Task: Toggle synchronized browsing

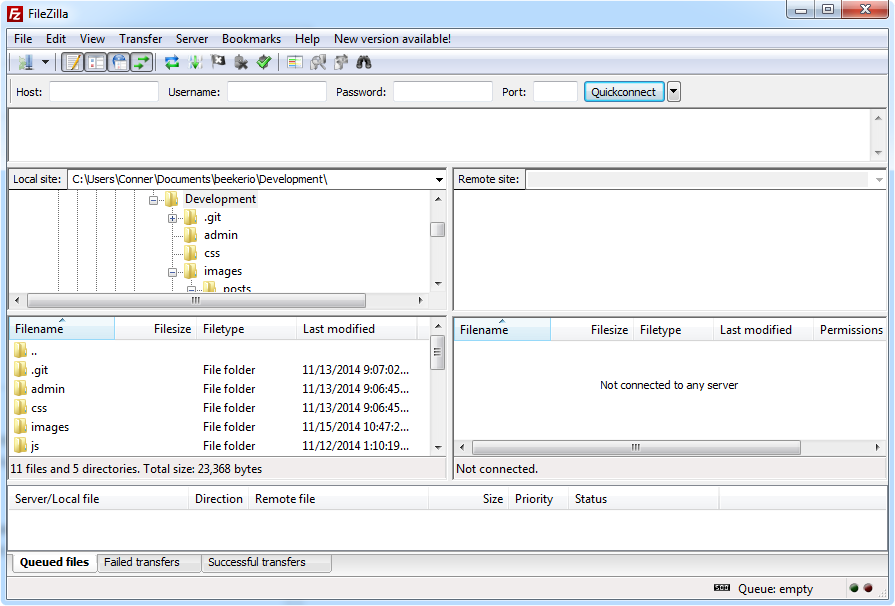Action: (x=340, y=61)
